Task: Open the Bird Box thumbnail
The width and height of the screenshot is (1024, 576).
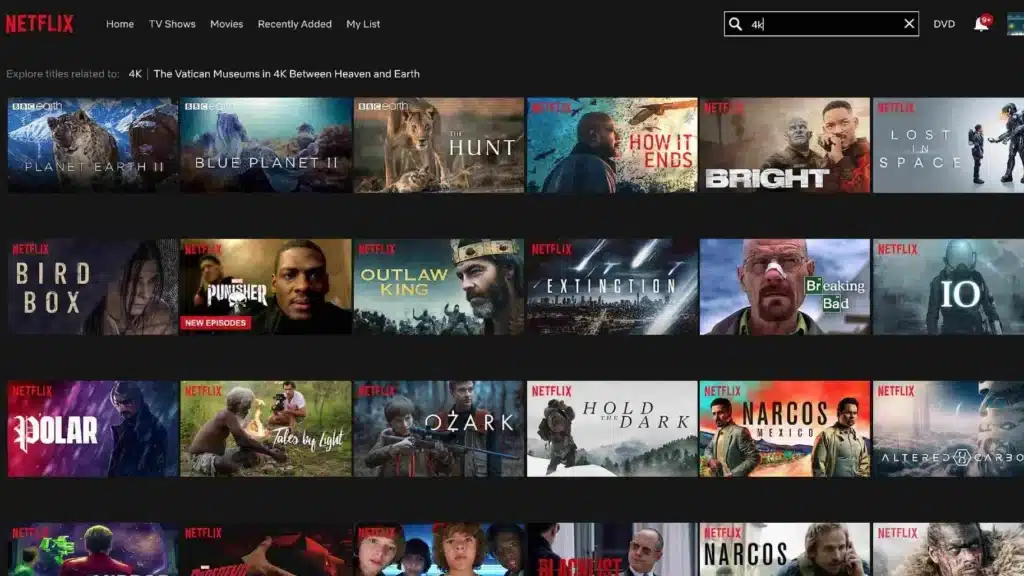Action: [x=92, y=287]
